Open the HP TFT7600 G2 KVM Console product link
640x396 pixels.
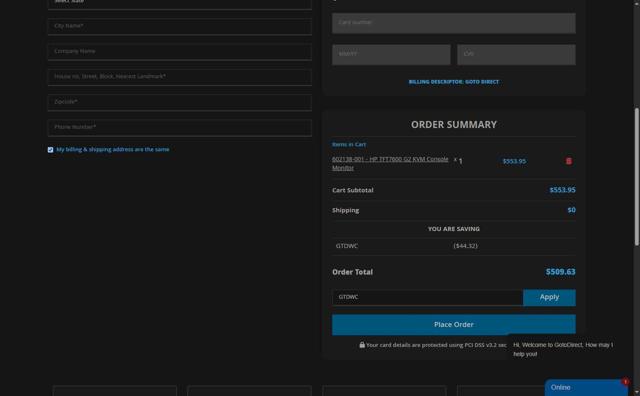tap(390, 163)
